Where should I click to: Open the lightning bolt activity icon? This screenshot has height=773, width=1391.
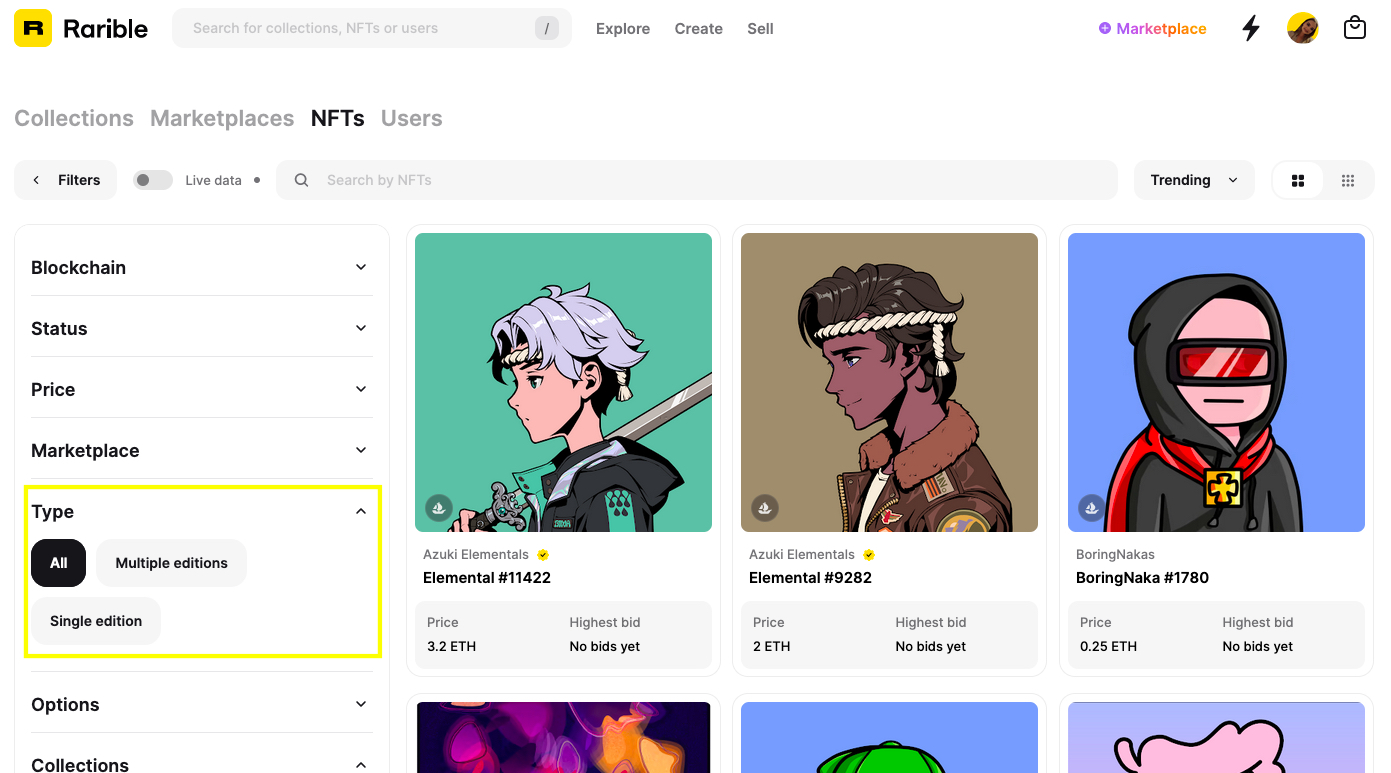1251,28
